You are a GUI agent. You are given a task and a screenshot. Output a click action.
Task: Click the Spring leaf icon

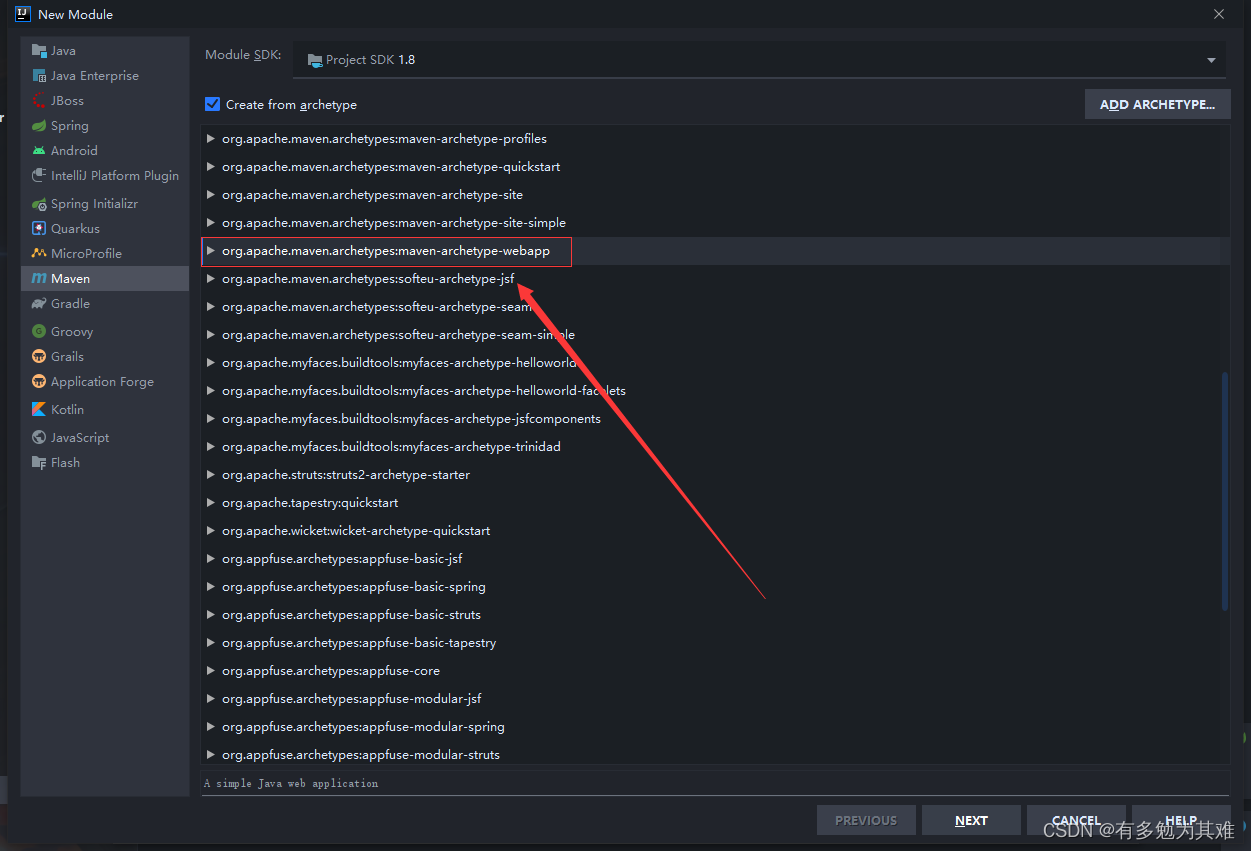[39, 126]
